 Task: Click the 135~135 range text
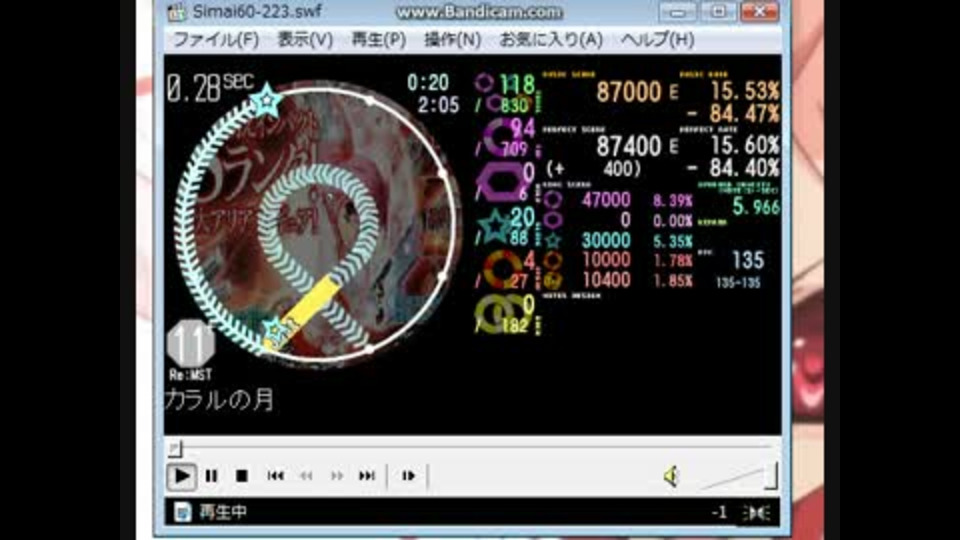[738, 283]
